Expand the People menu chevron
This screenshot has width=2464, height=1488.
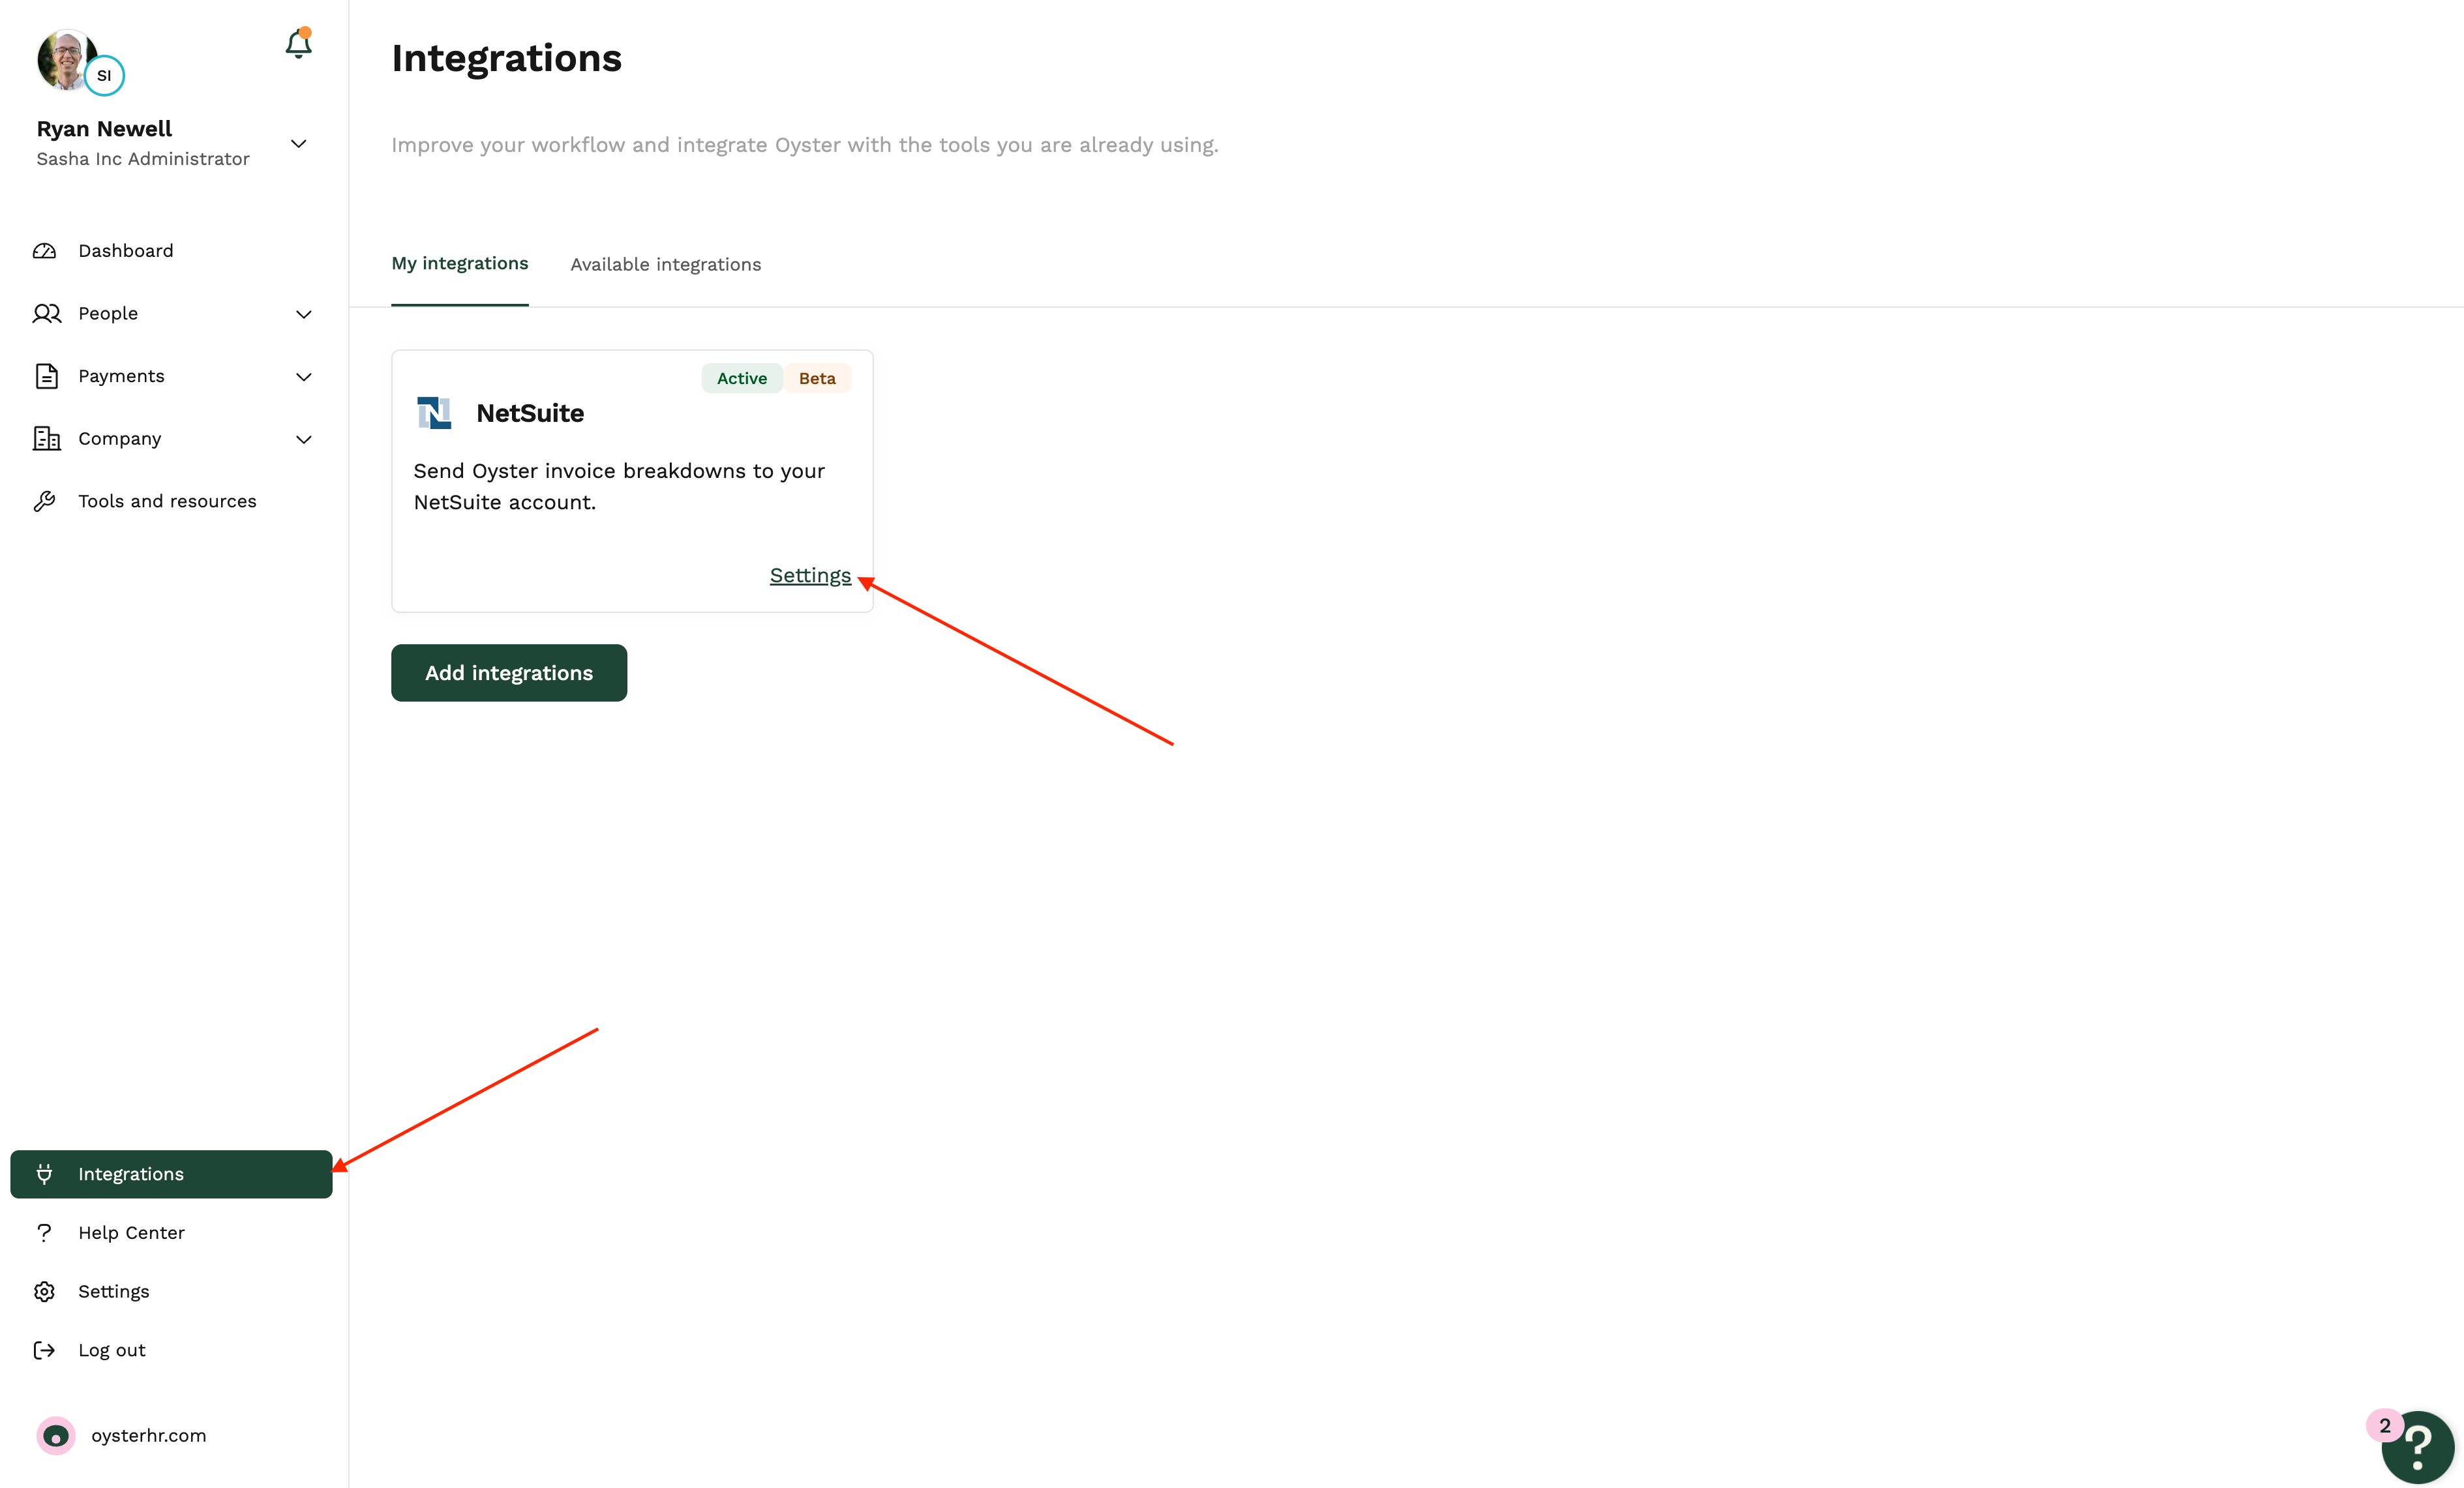pos(304,314)
